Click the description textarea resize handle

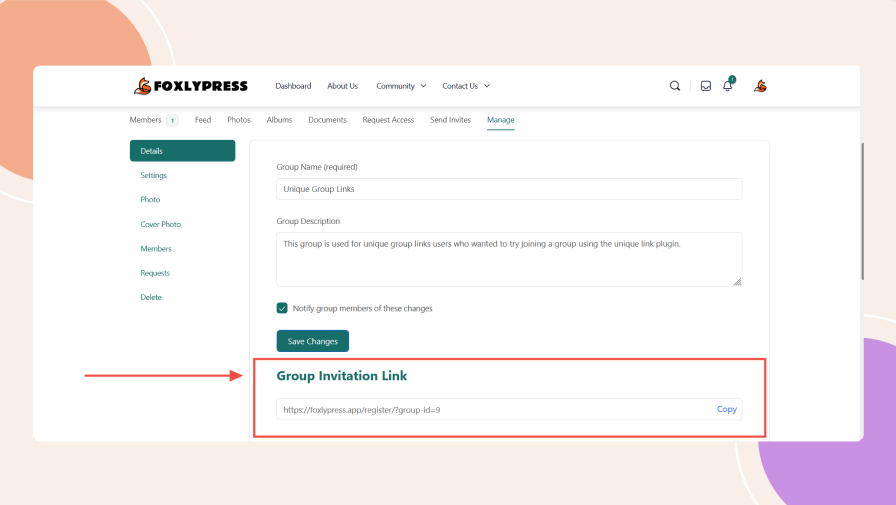737,282
